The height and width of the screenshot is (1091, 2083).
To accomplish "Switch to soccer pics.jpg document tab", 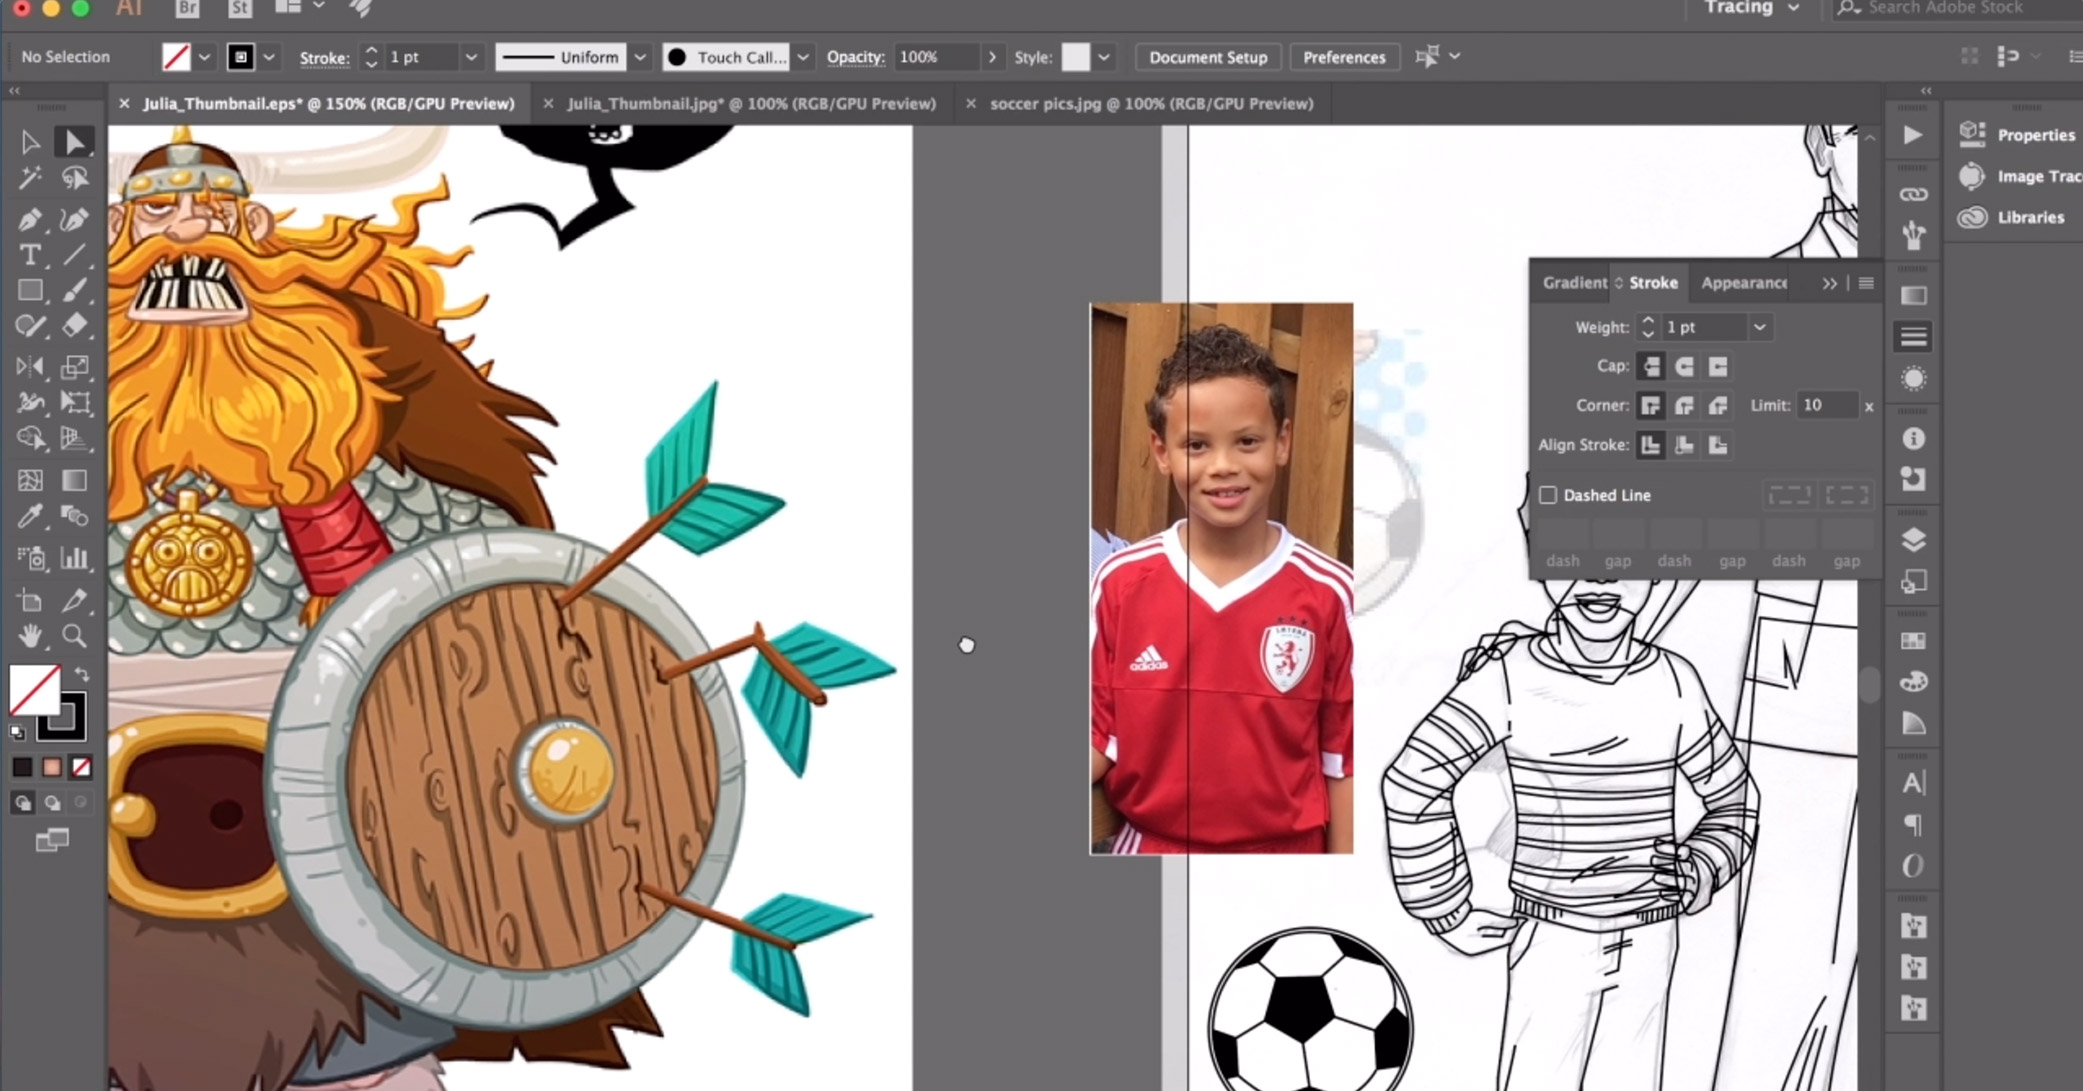I will click(1151, 103).
